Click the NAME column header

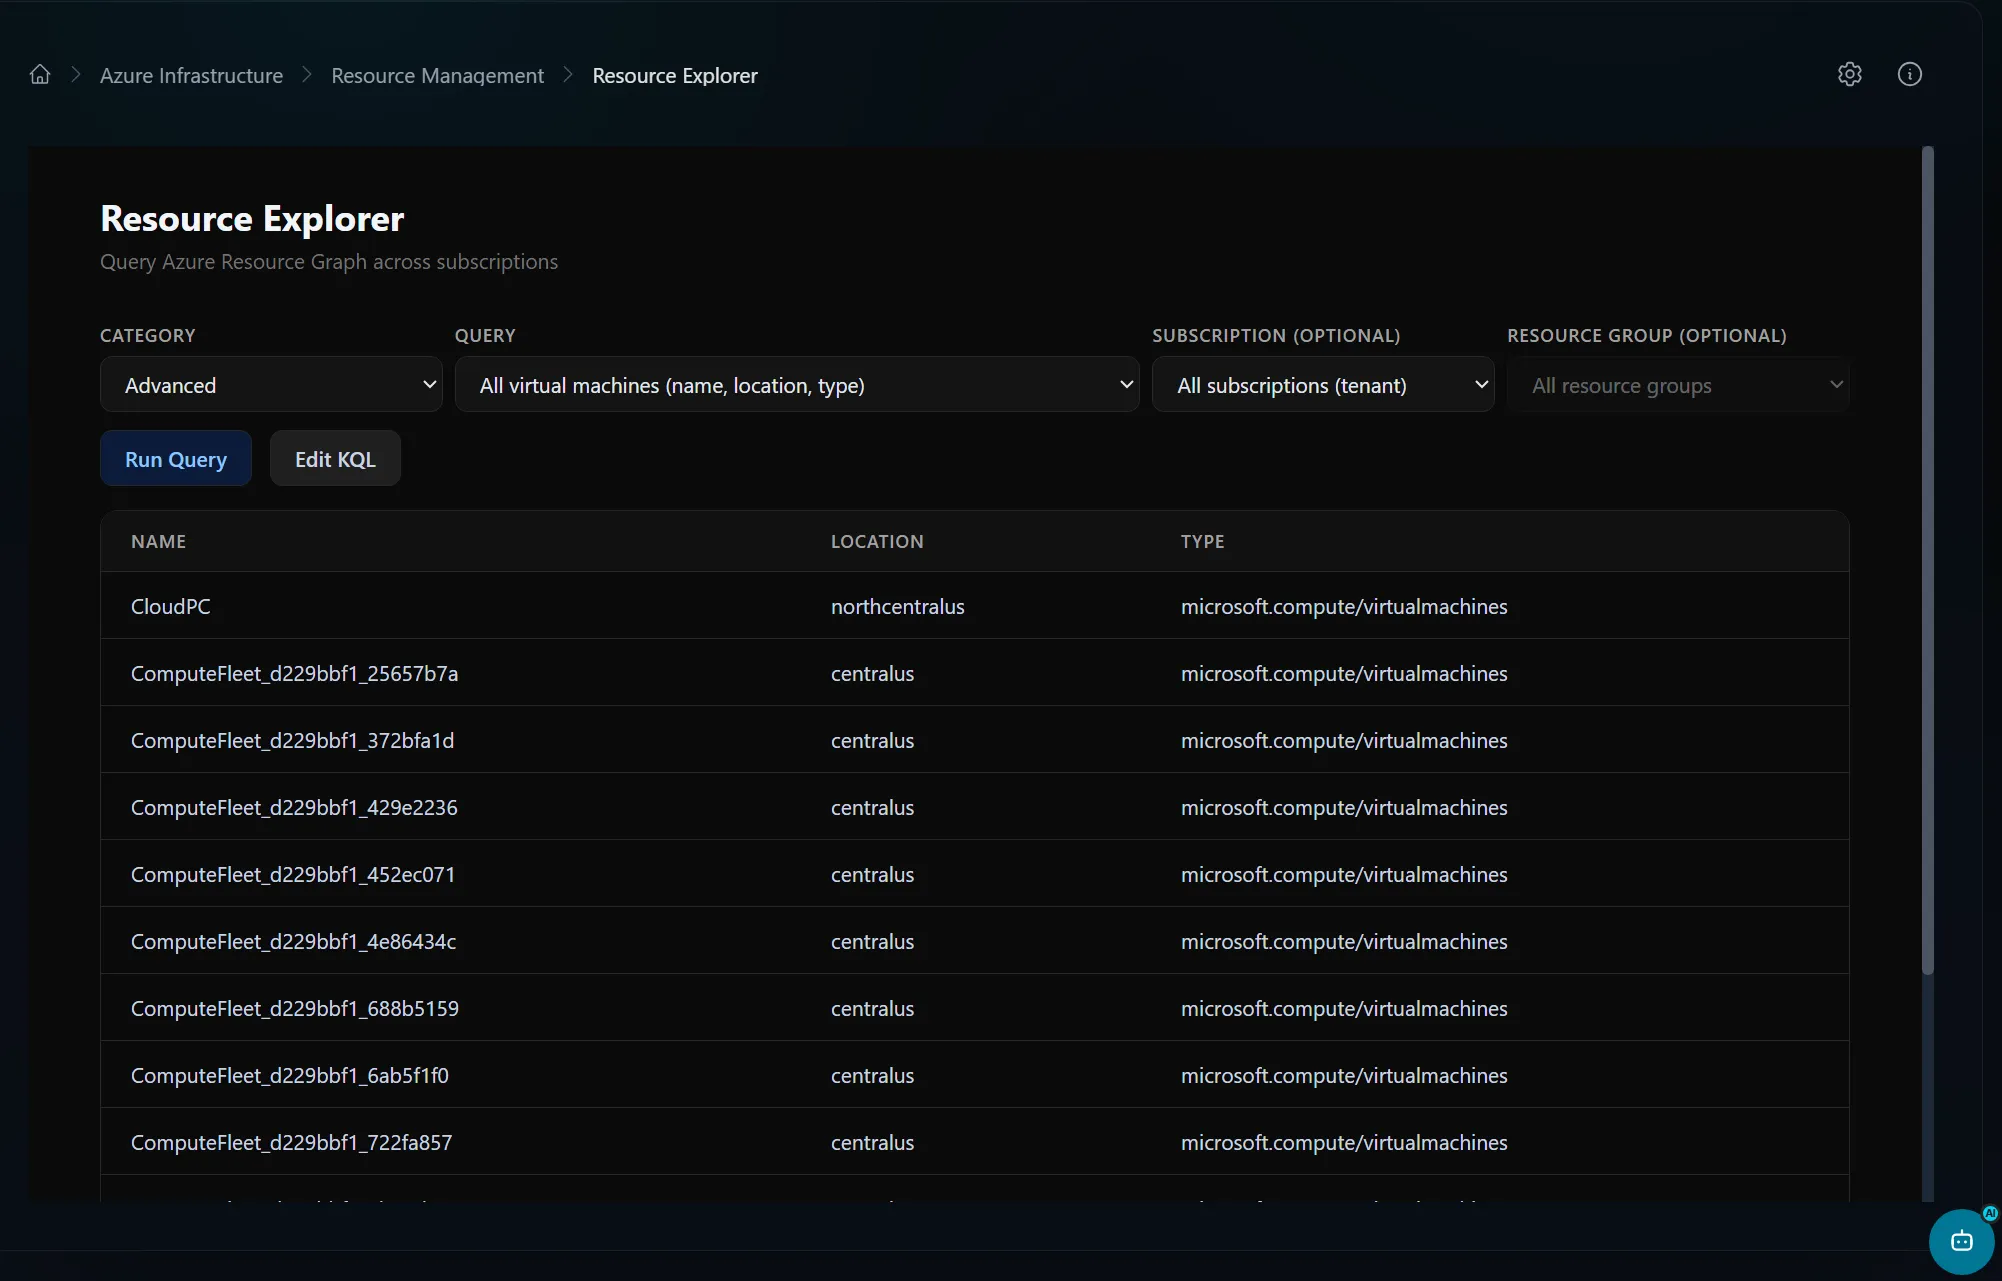[x=158, y=541]
